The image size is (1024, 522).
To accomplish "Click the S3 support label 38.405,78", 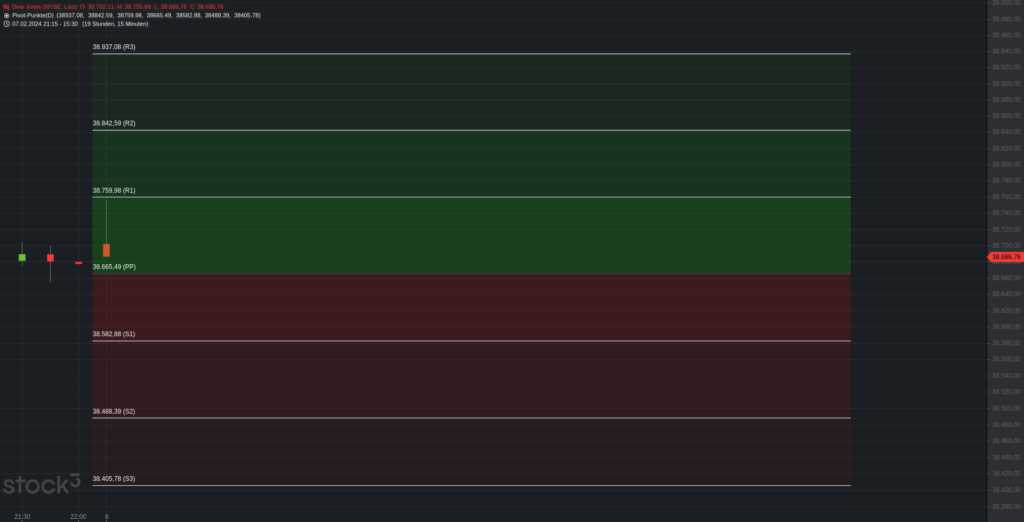I will pyautogui.click(x=114, y=479).
